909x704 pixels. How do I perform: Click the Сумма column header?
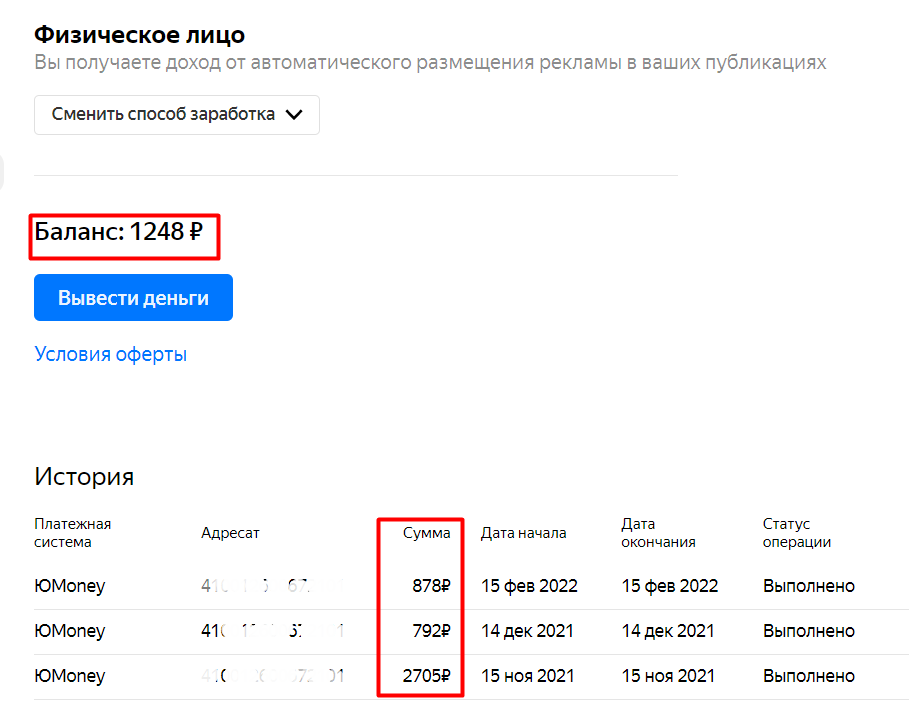pos(426,533)
